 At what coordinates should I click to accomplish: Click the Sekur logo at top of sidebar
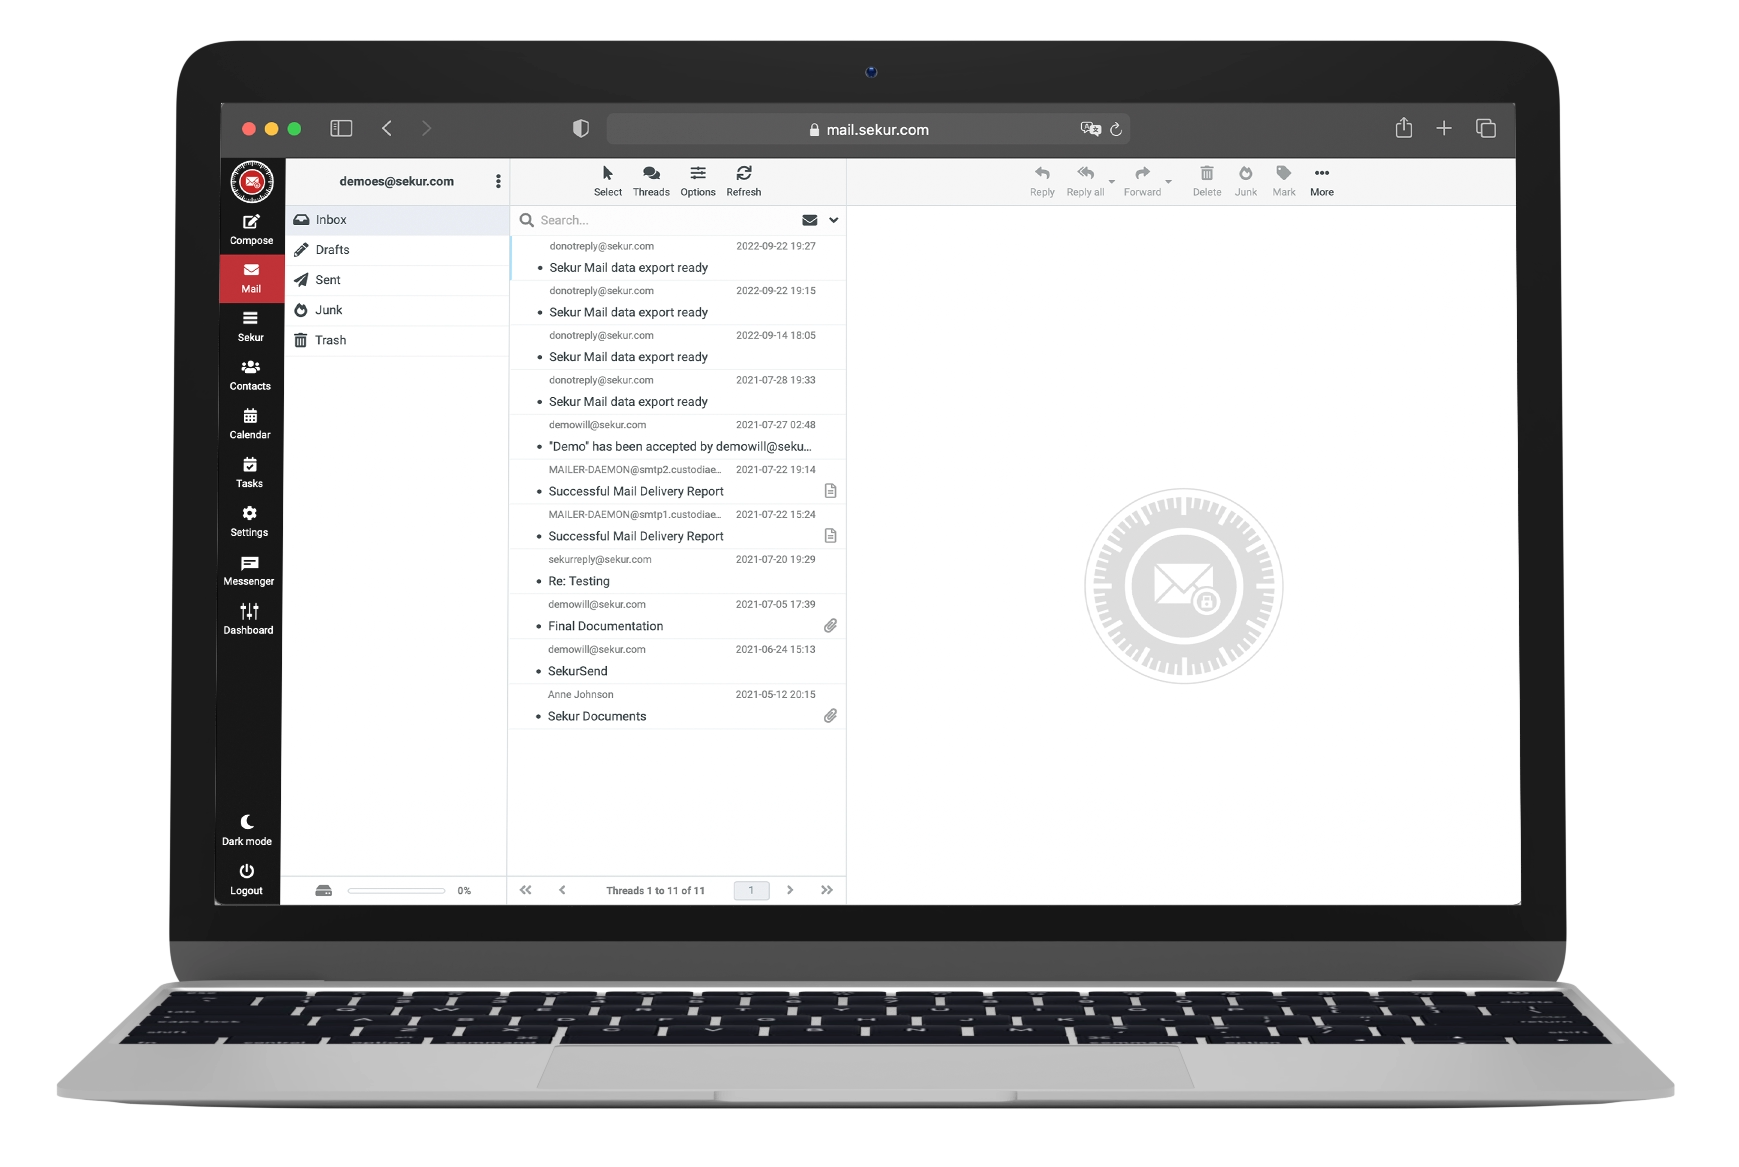click(252, 182)
